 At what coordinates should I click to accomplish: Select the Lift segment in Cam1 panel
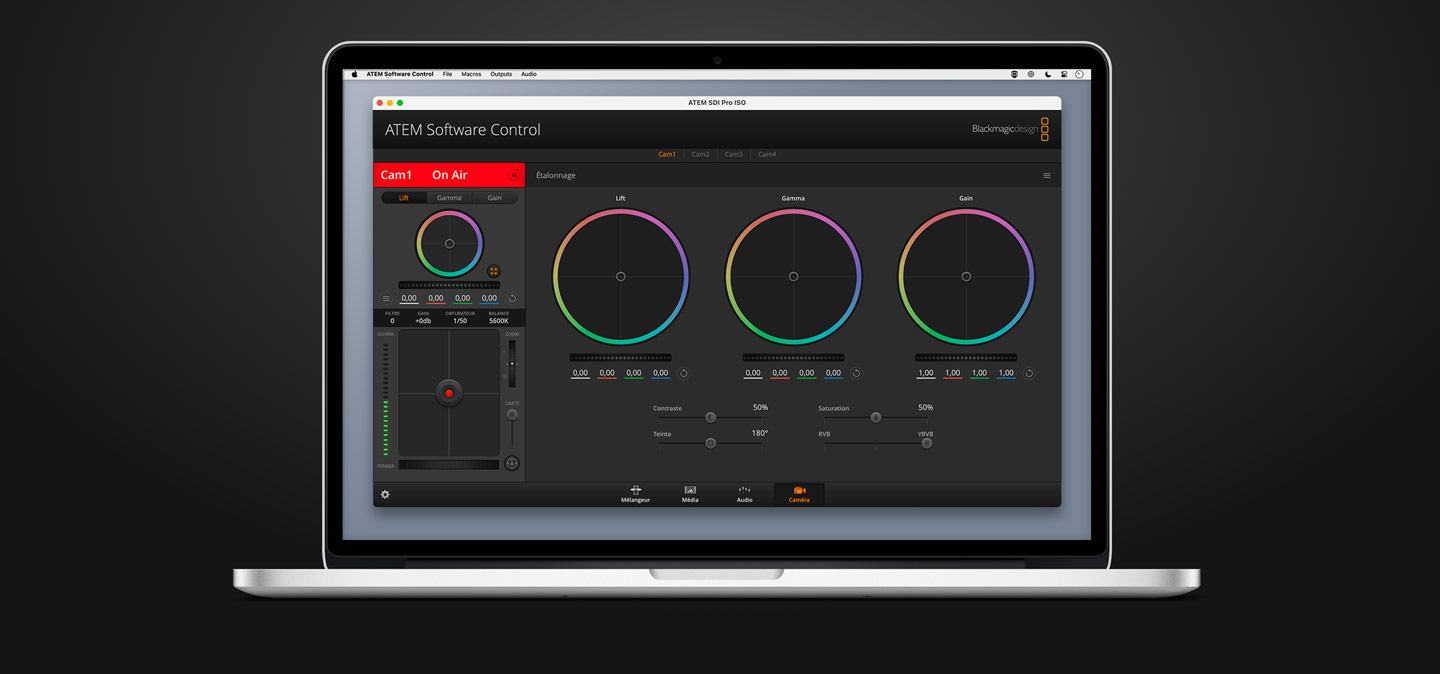[404, 198]
